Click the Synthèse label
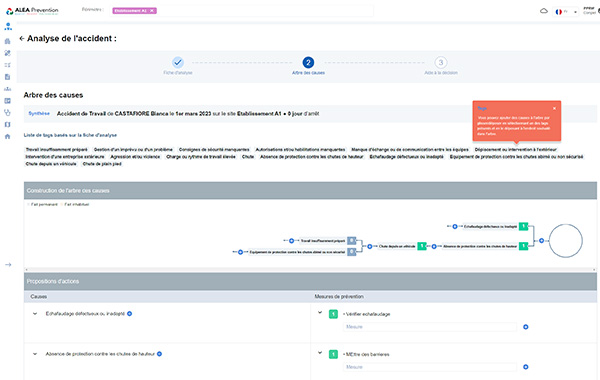Image resolution: width=600 pixels, height=380 pixels. pyautogui.click(x=39, y=114)
